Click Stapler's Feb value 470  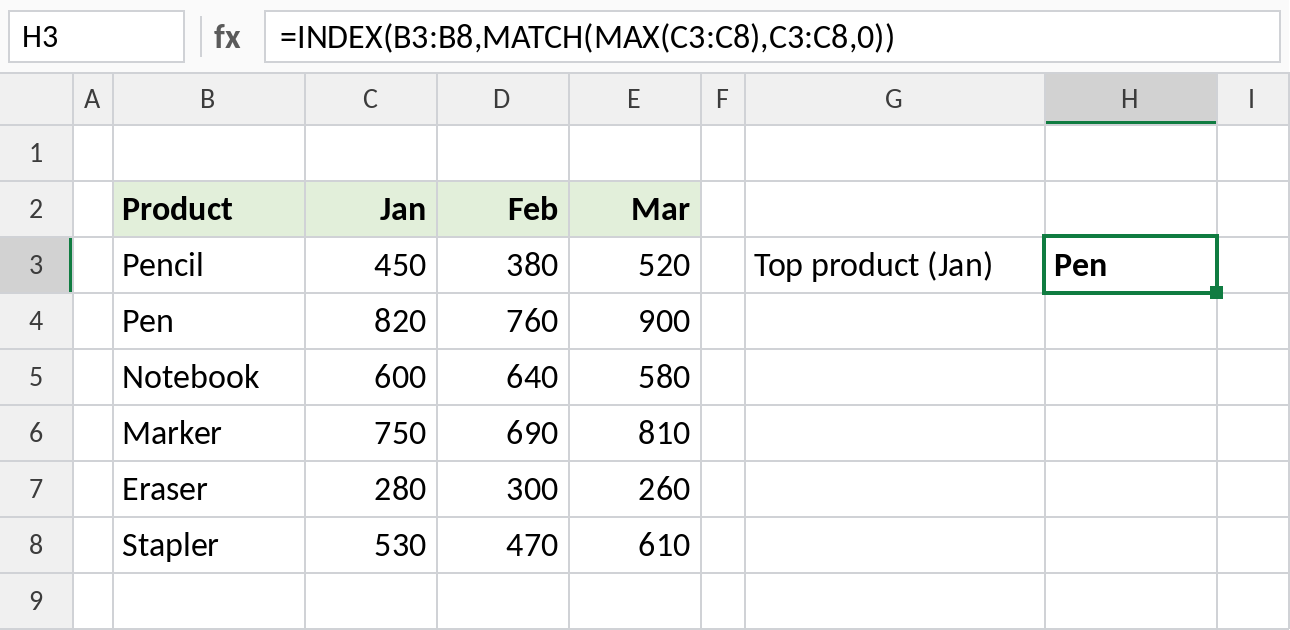pos(503,545)
